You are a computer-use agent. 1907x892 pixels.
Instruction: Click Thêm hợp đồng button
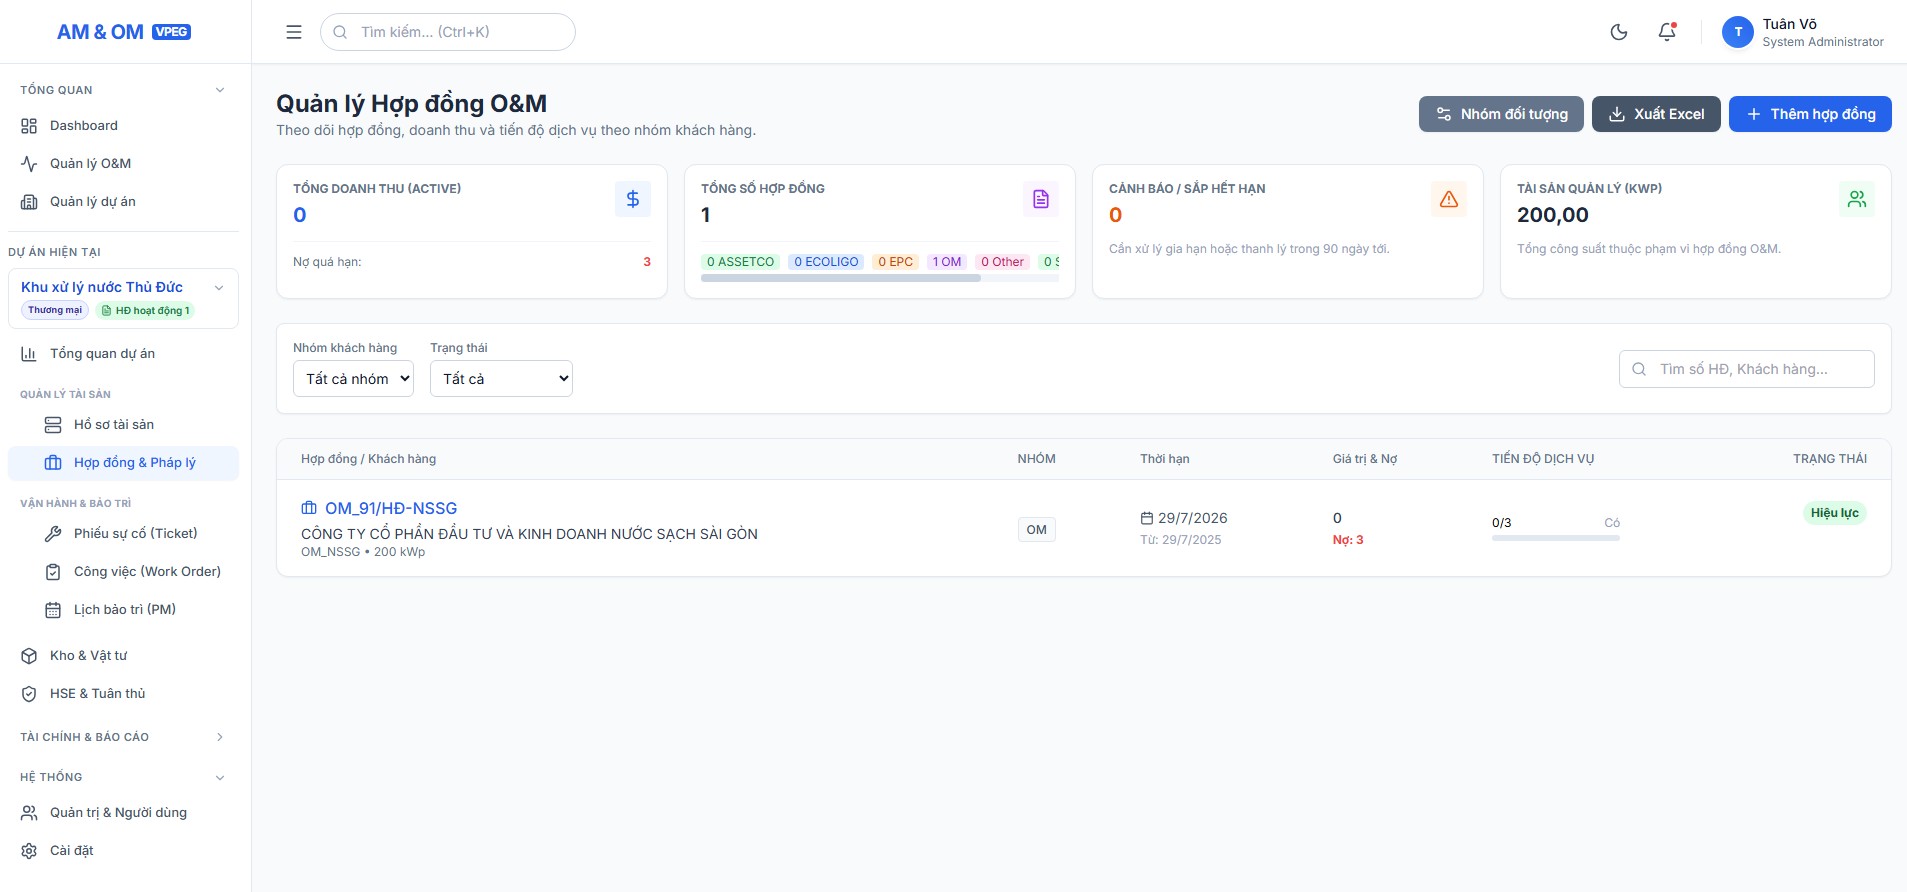(1810, 114)
